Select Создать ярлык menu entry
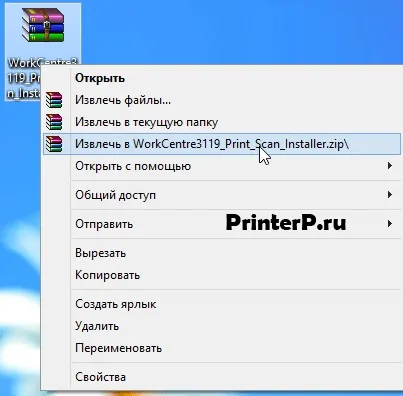The image size is (403, 396). coord(222,304)
